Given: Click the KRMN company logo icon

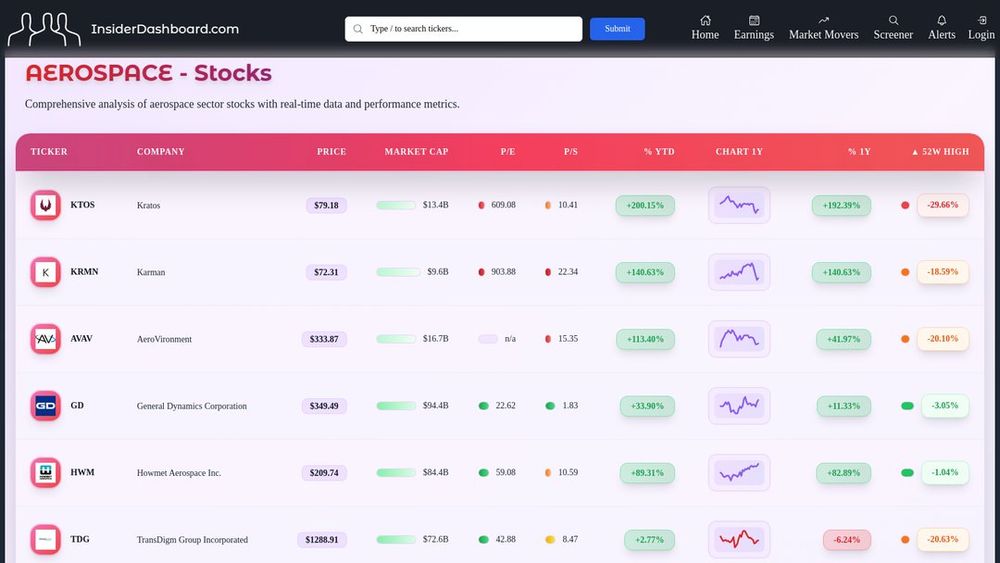Looking at the screenshot, I should point(45,272).
